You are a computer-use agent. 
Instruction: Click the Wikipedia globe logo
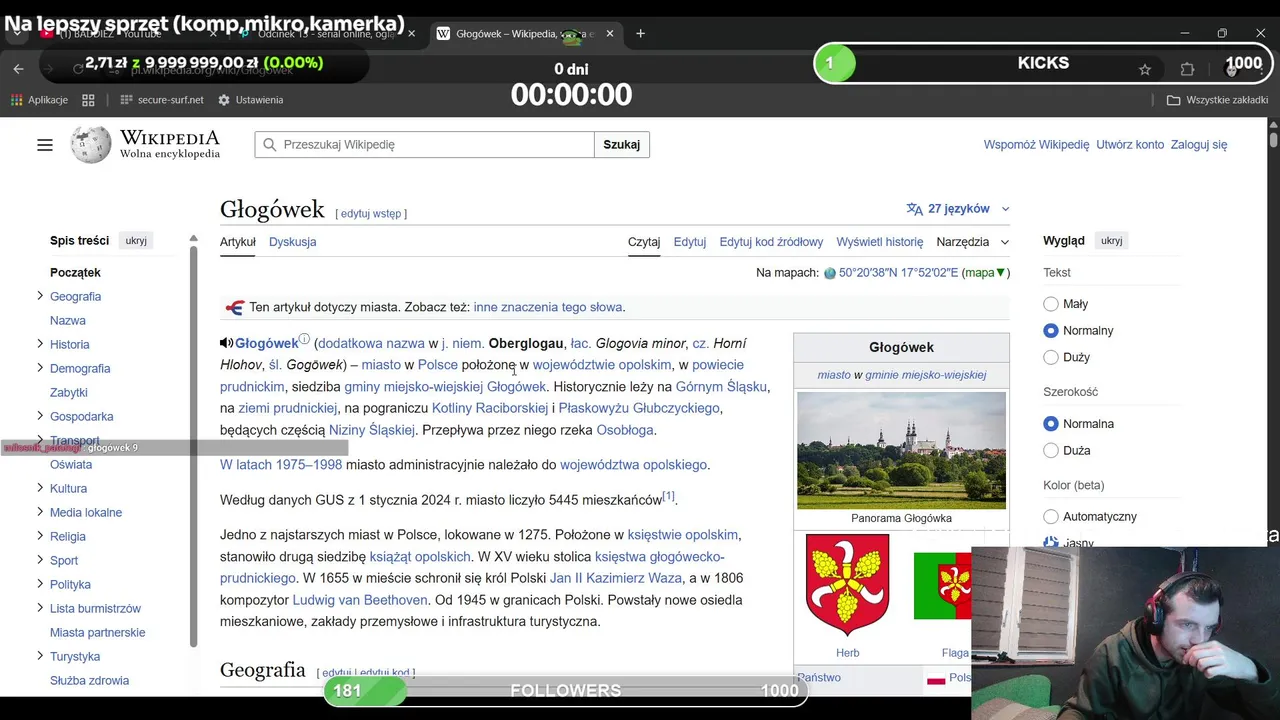(x=91, y=145)
